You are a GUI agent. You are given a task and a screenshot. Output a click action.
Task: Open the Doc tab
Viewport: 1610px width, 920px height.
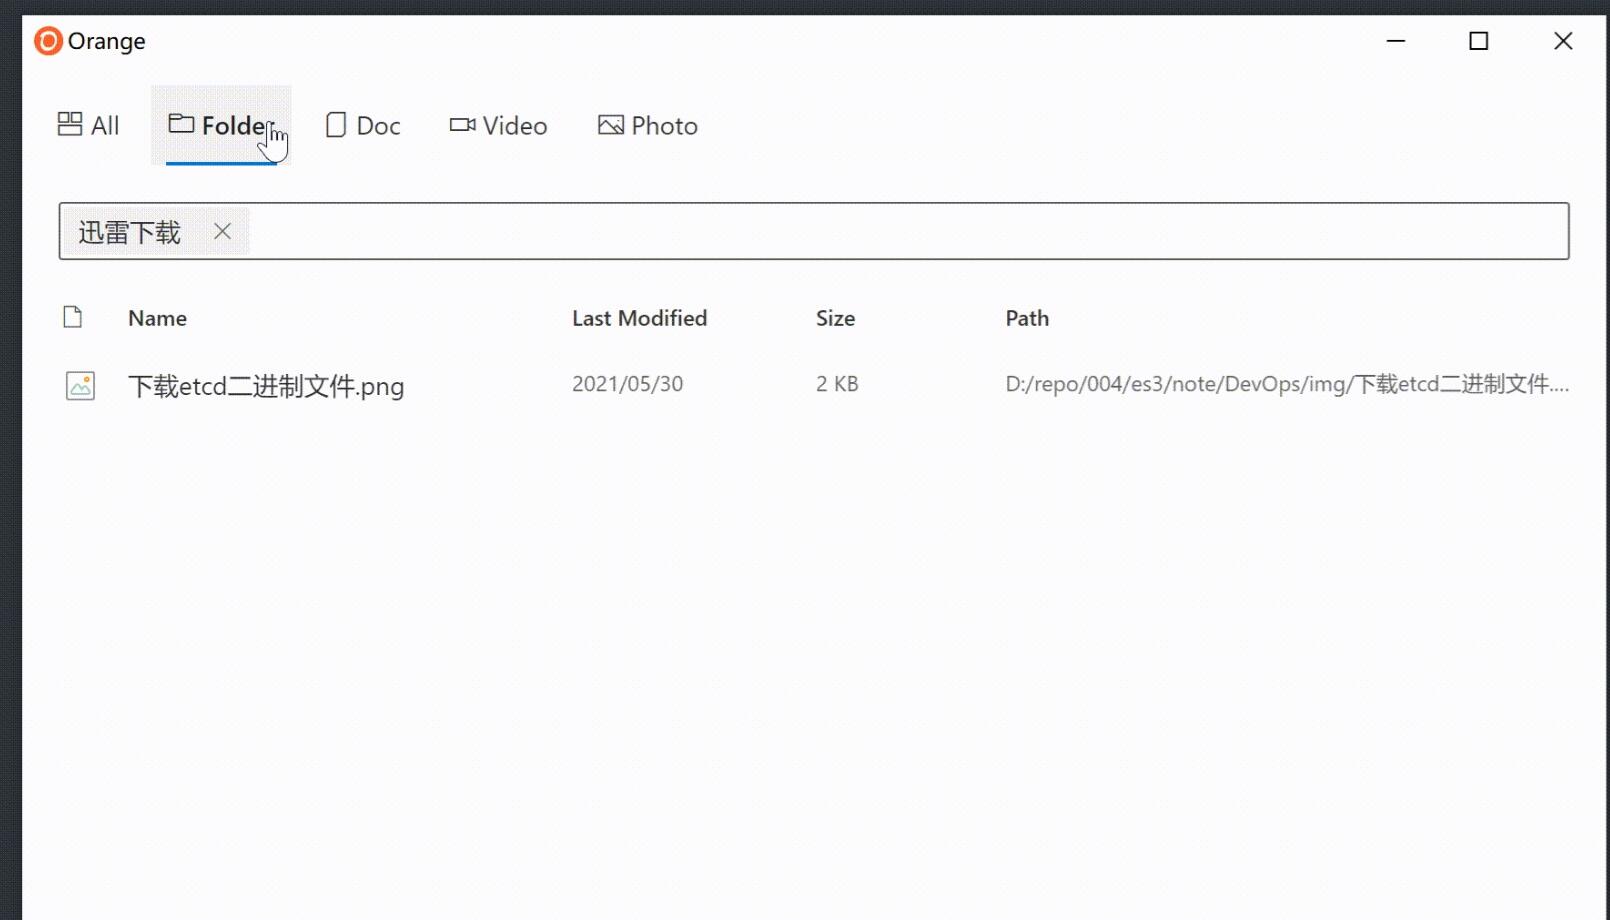coord(363,125)
